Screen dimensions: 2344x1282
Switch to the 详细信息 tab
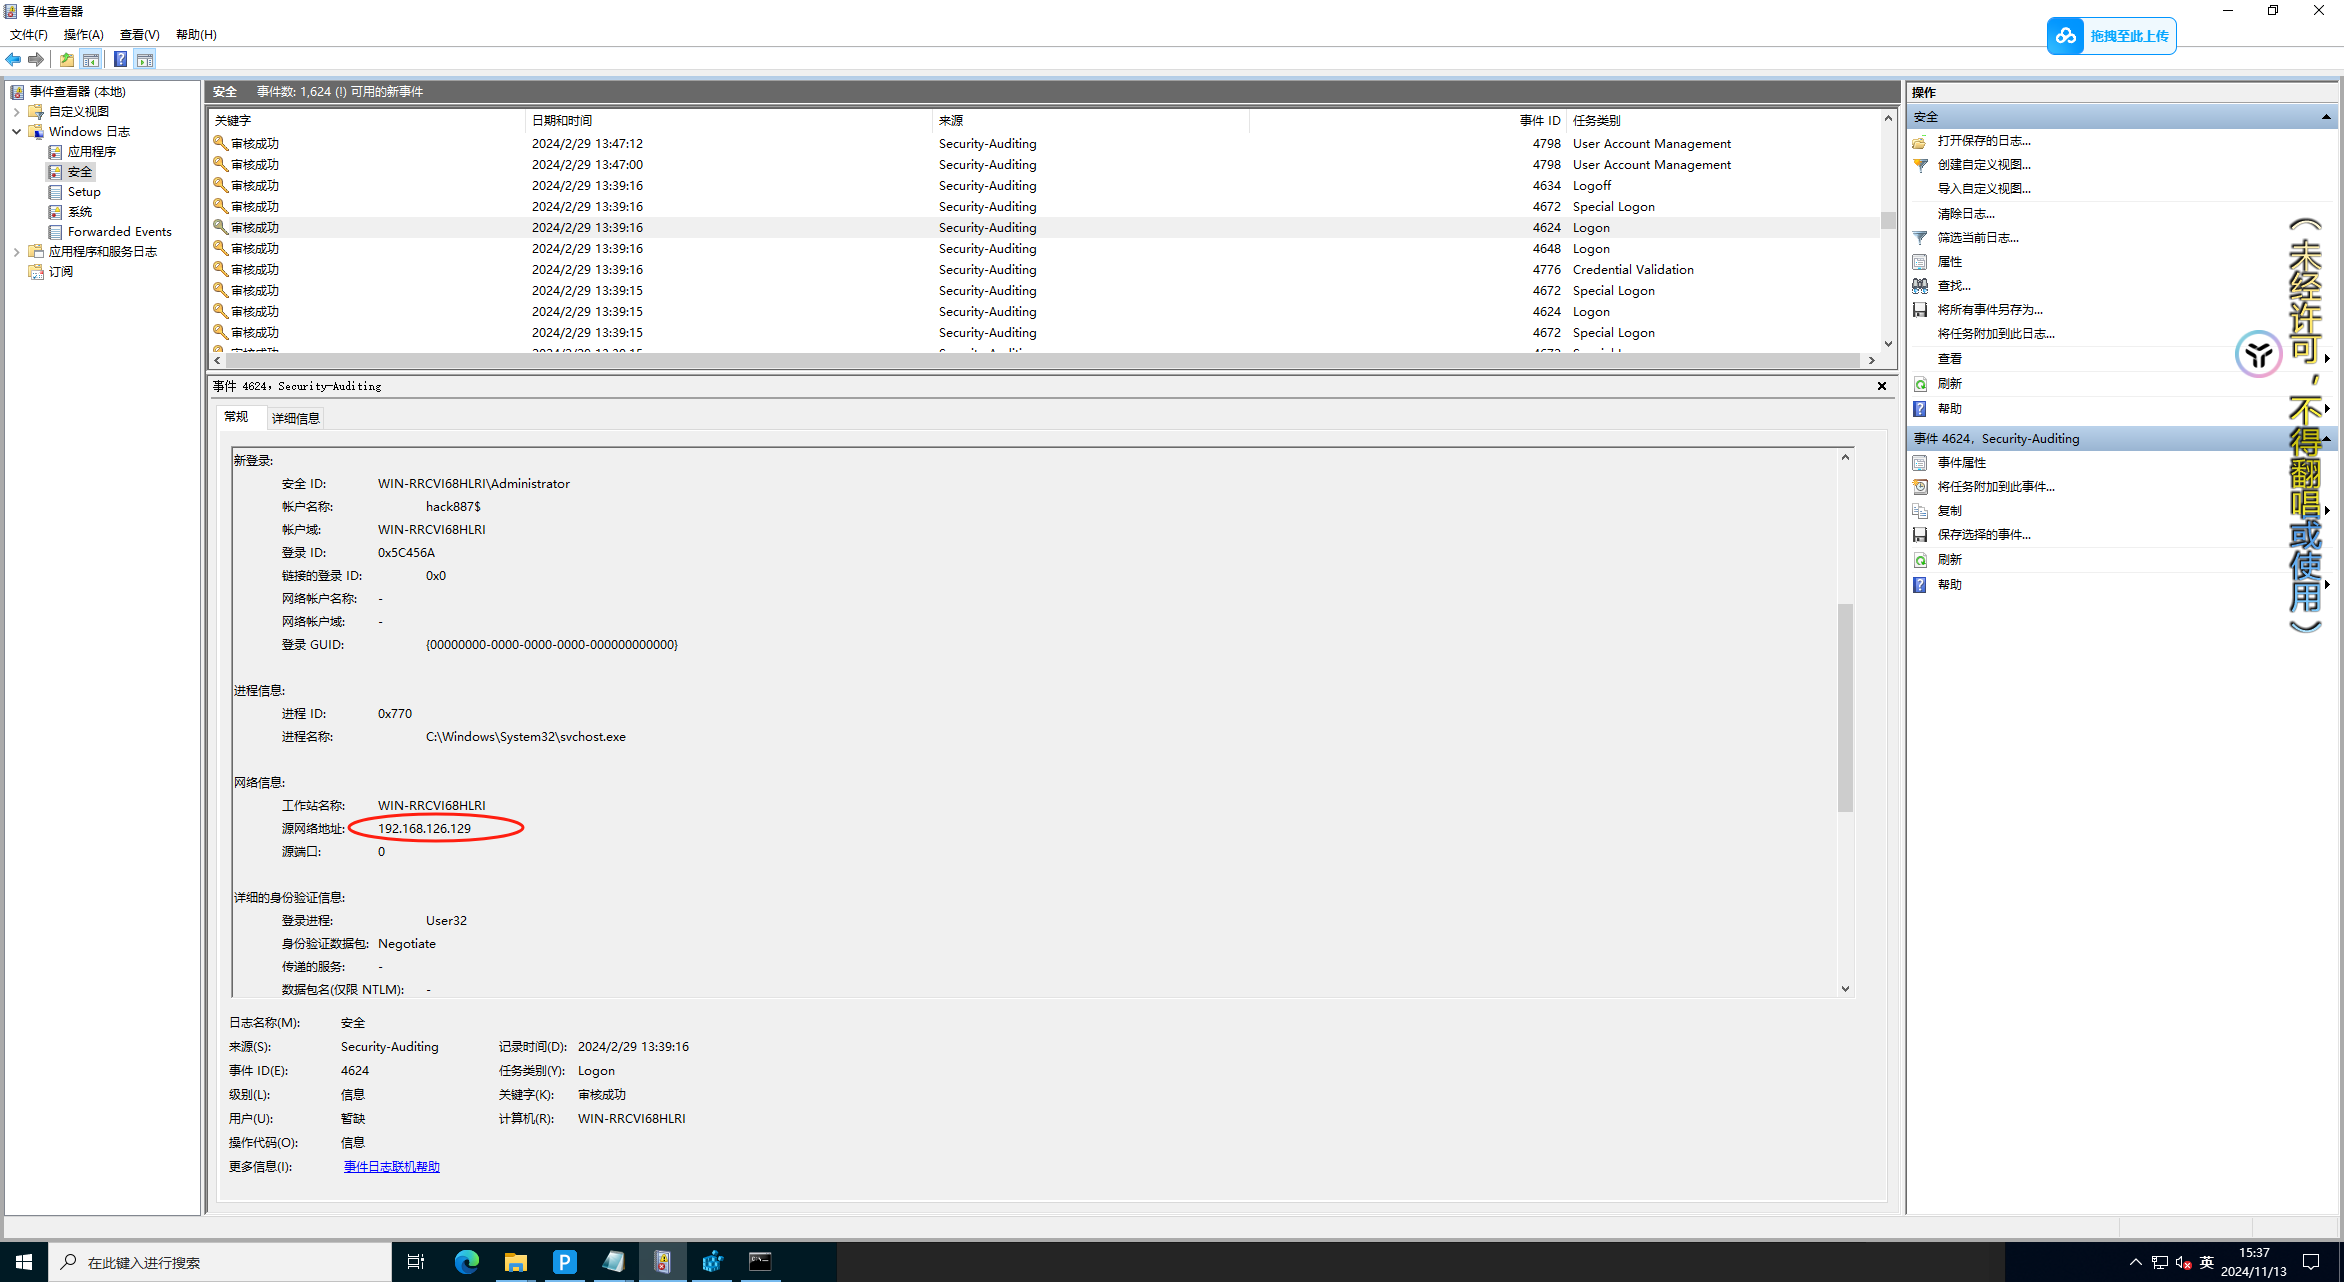(x=296, y=418)
